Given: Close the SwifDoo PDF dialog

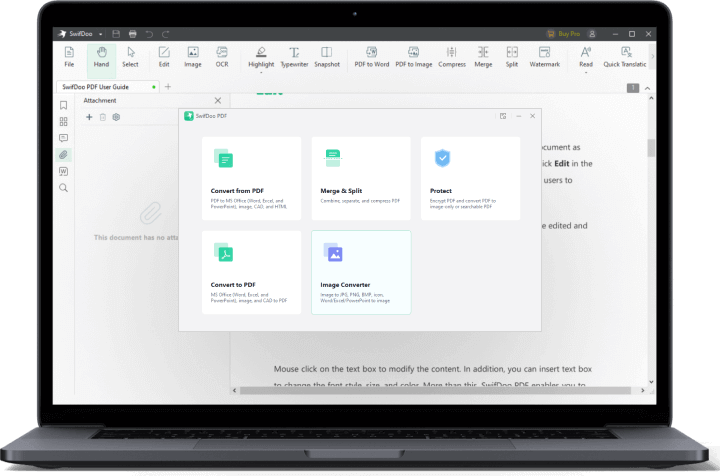Looking at the screenshot, I should (x=533, y=116).
